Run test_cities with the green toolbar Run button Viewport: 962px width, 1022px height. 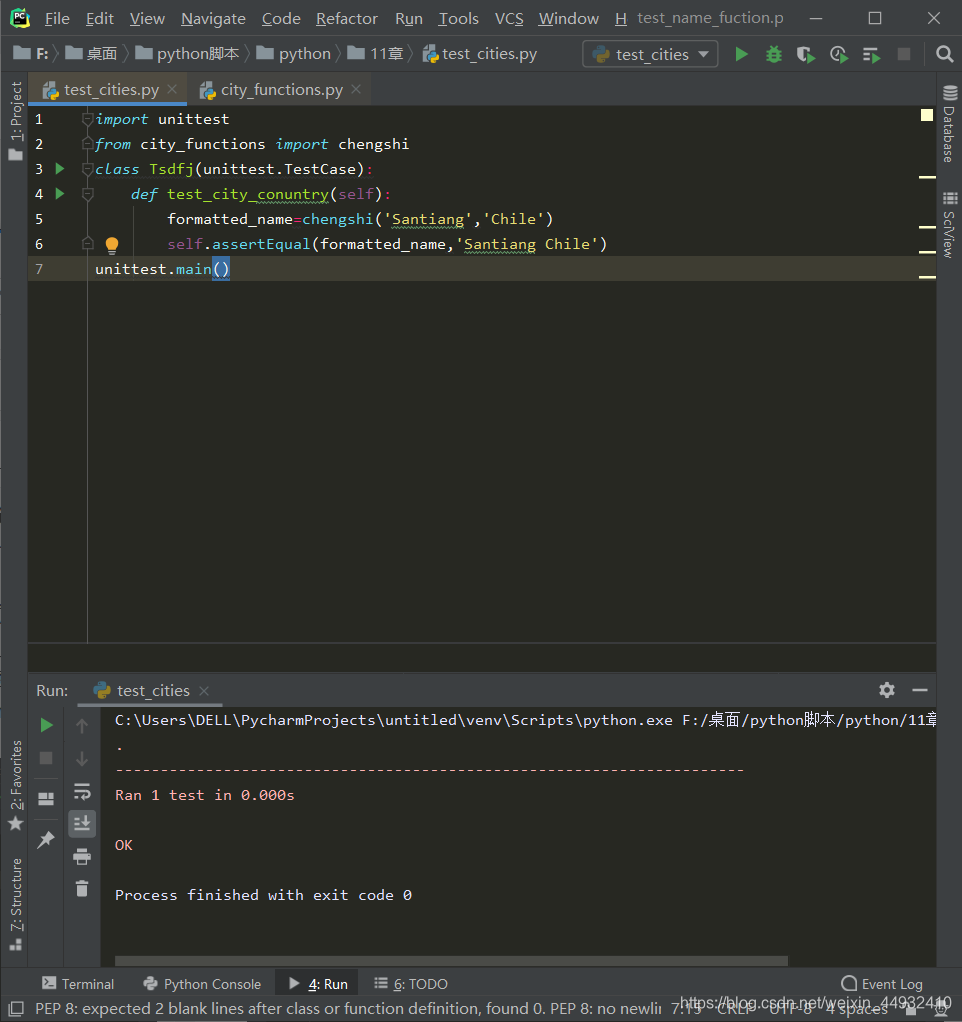742,54
